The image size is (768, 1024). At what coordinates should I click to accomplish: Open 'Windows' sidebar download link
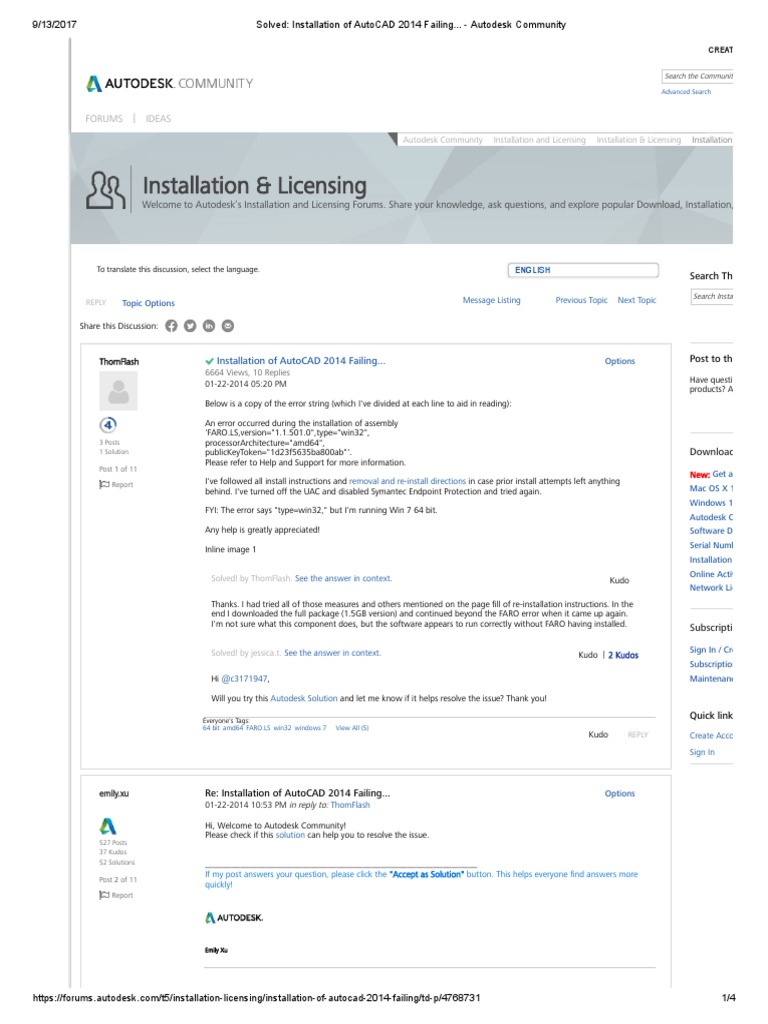(711, 503)
